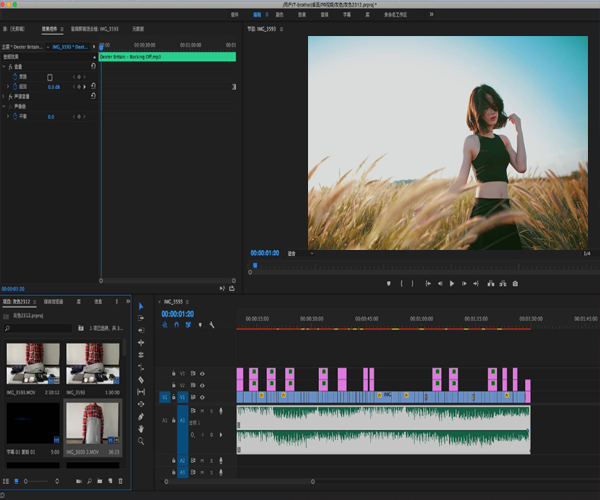Image resolution: width=600 pixels, height=500 pixels.
Task: Switch project panel to list view
Action: [6, 481]
